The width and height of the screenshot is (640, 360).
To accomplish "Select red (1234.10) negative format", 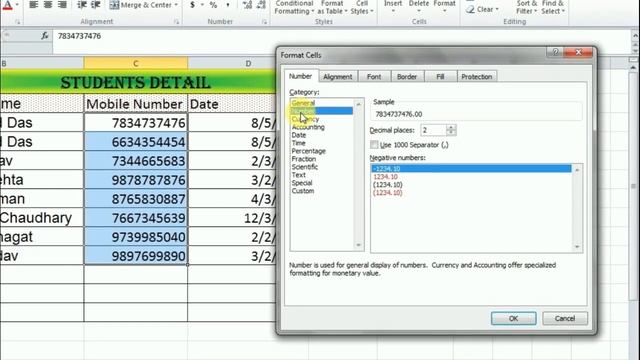I will 388,193.
